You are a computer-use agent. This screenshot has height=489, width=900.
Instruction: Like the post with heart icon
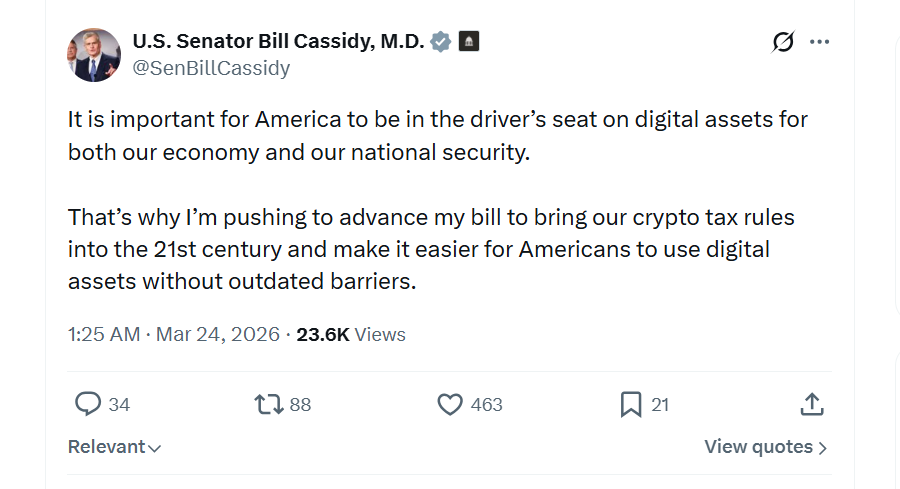[x=450, y=404]
